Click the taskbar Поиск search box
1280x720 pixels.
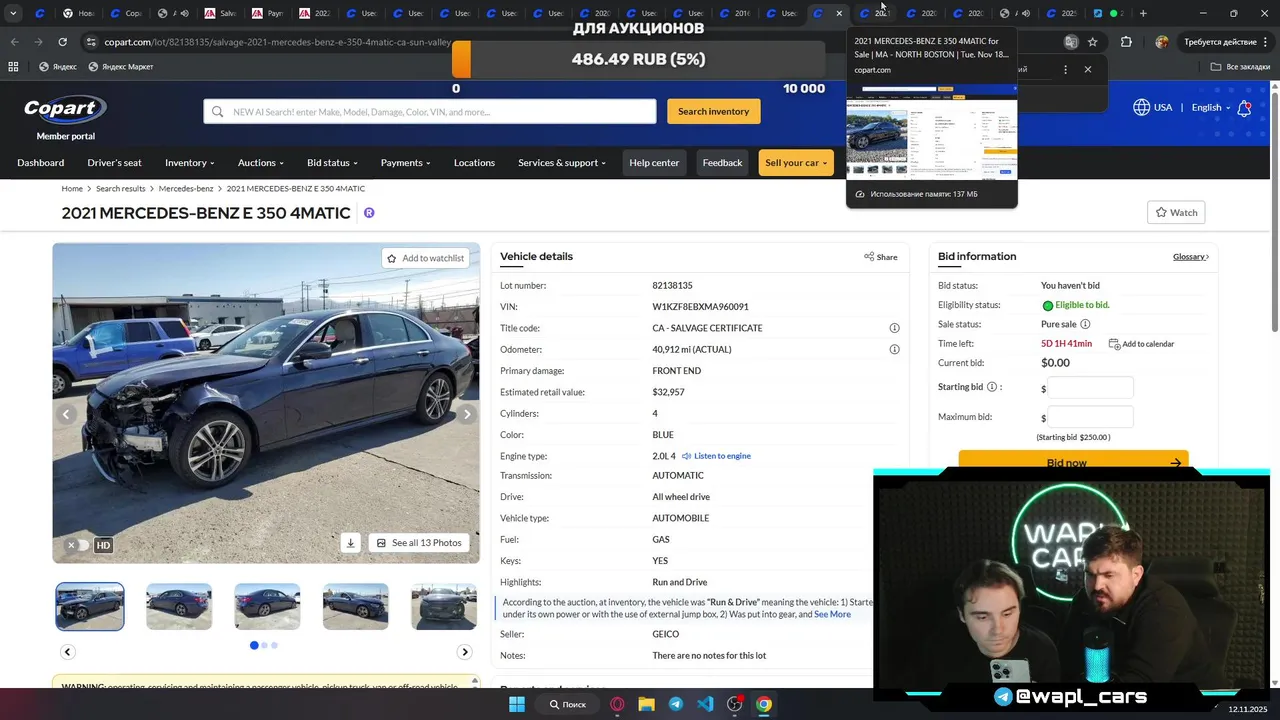click(x=567, y=704)
